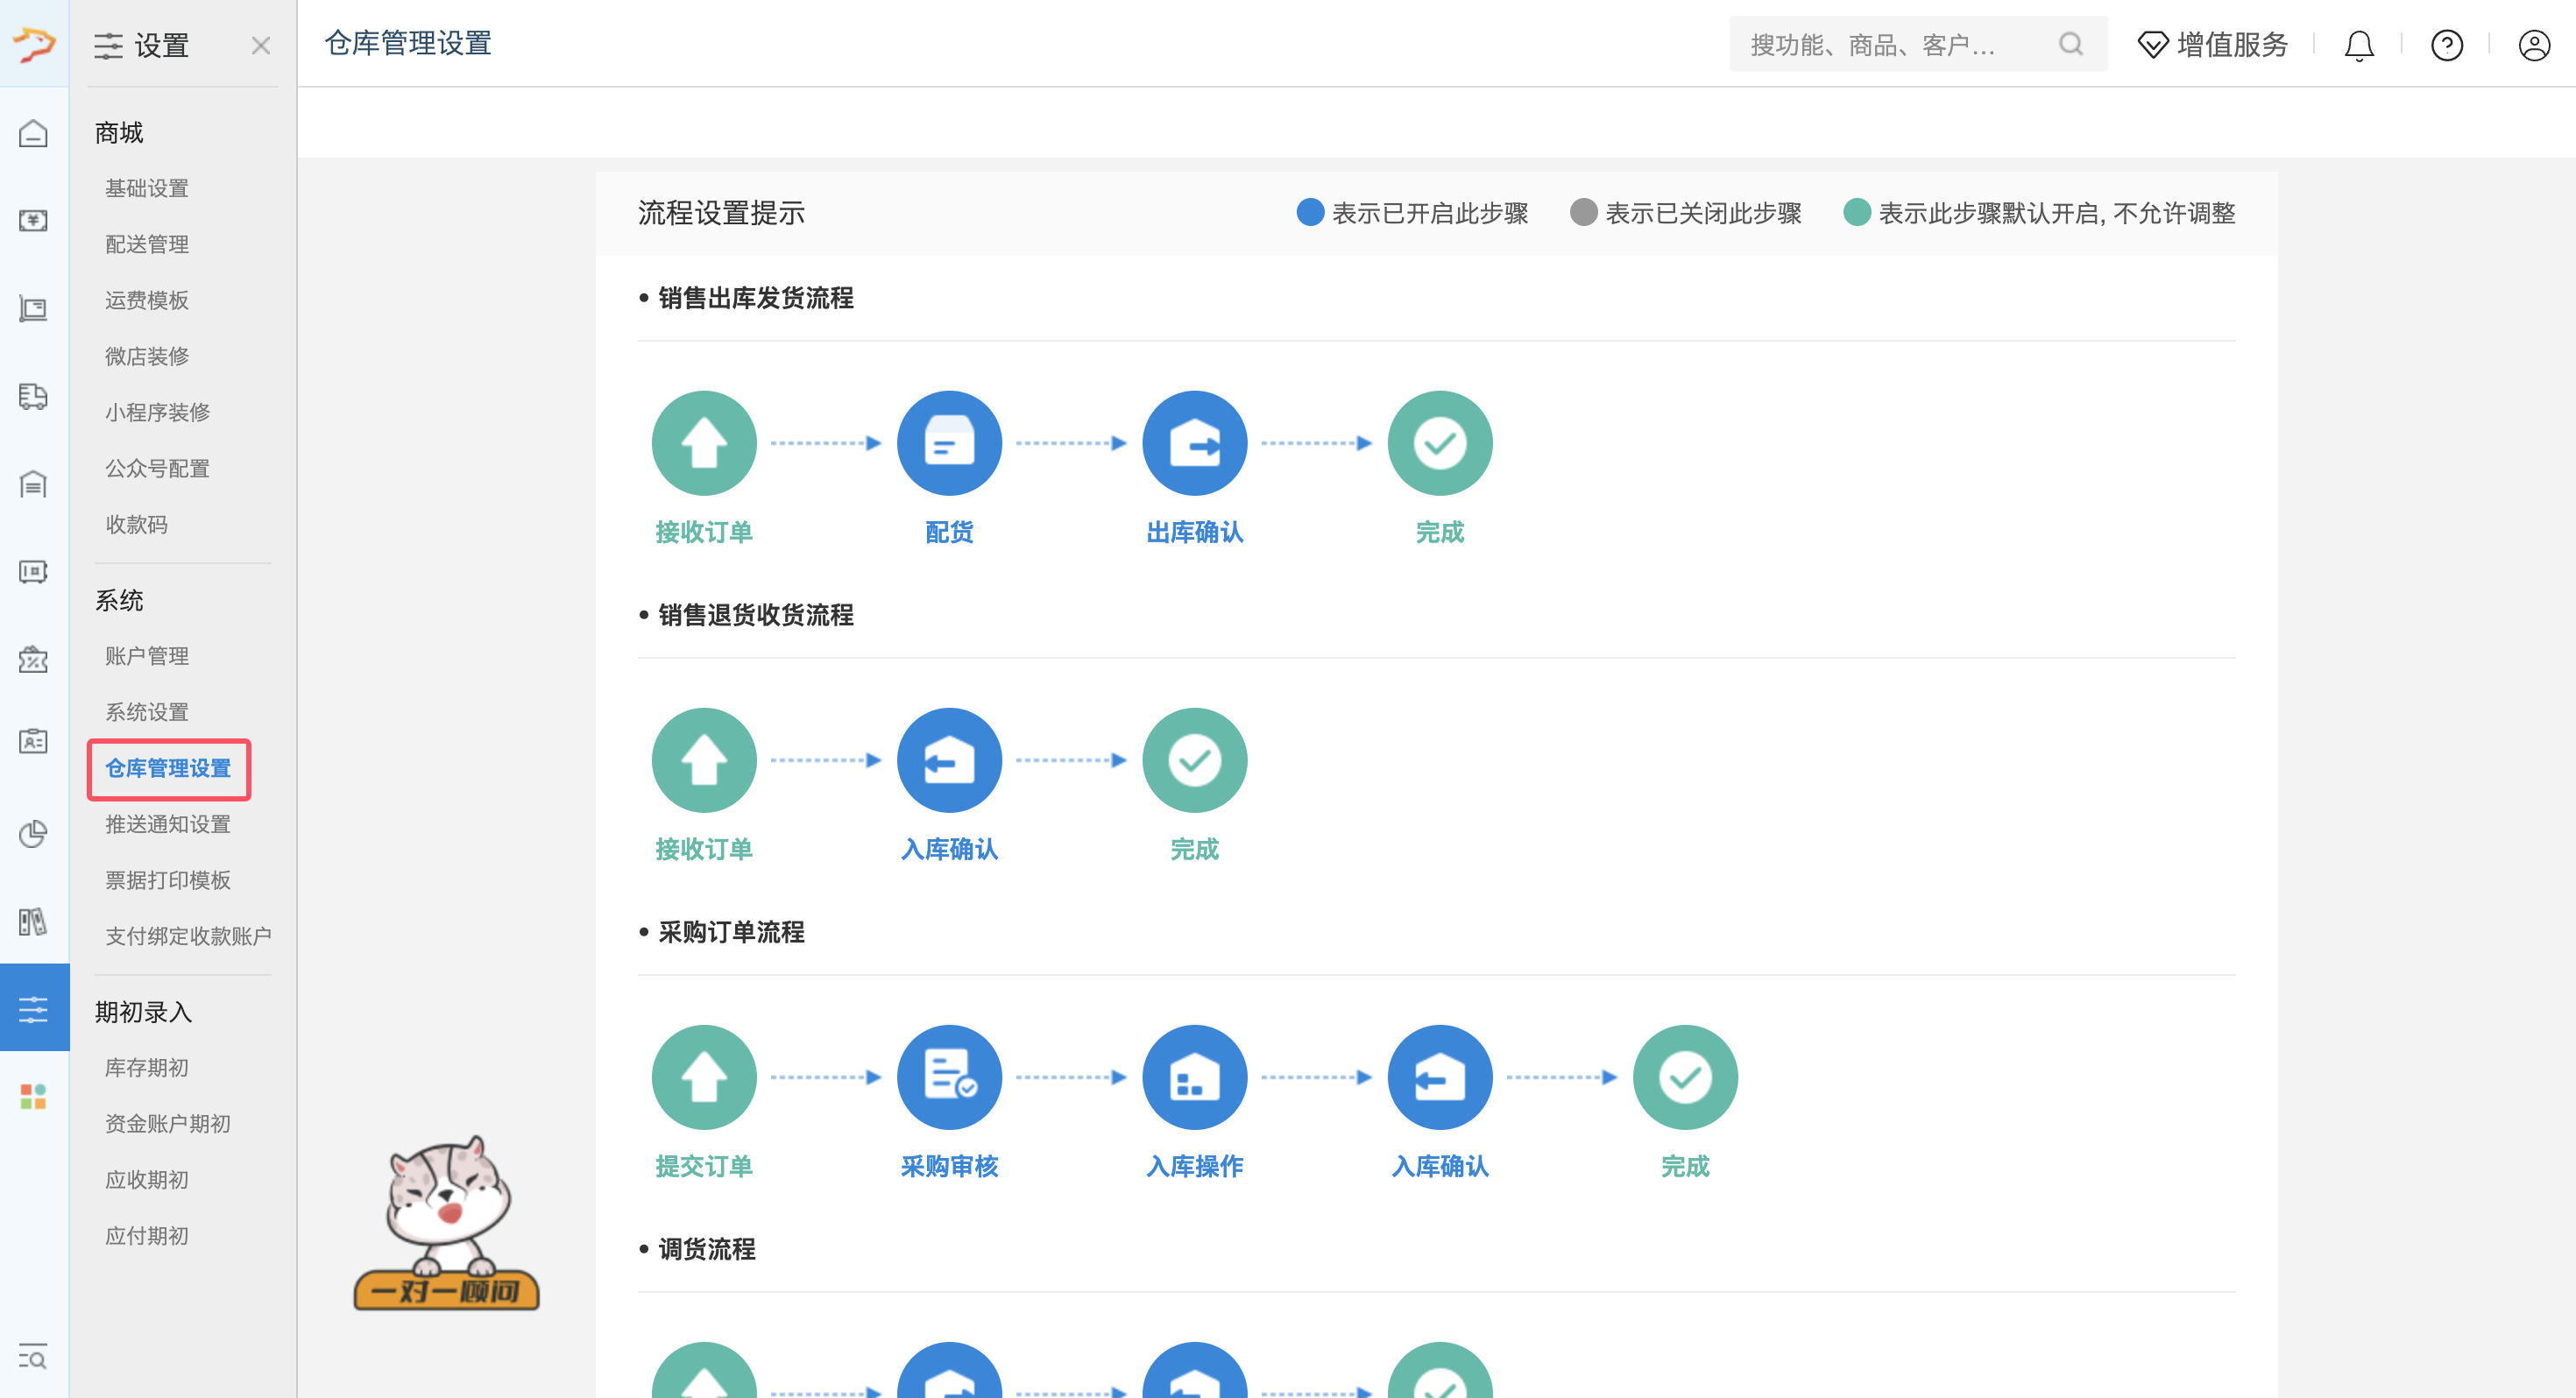Open 微店装修 in the settings menu
This screenshot has height=1398, width=2576.
[x=147, y=356]
